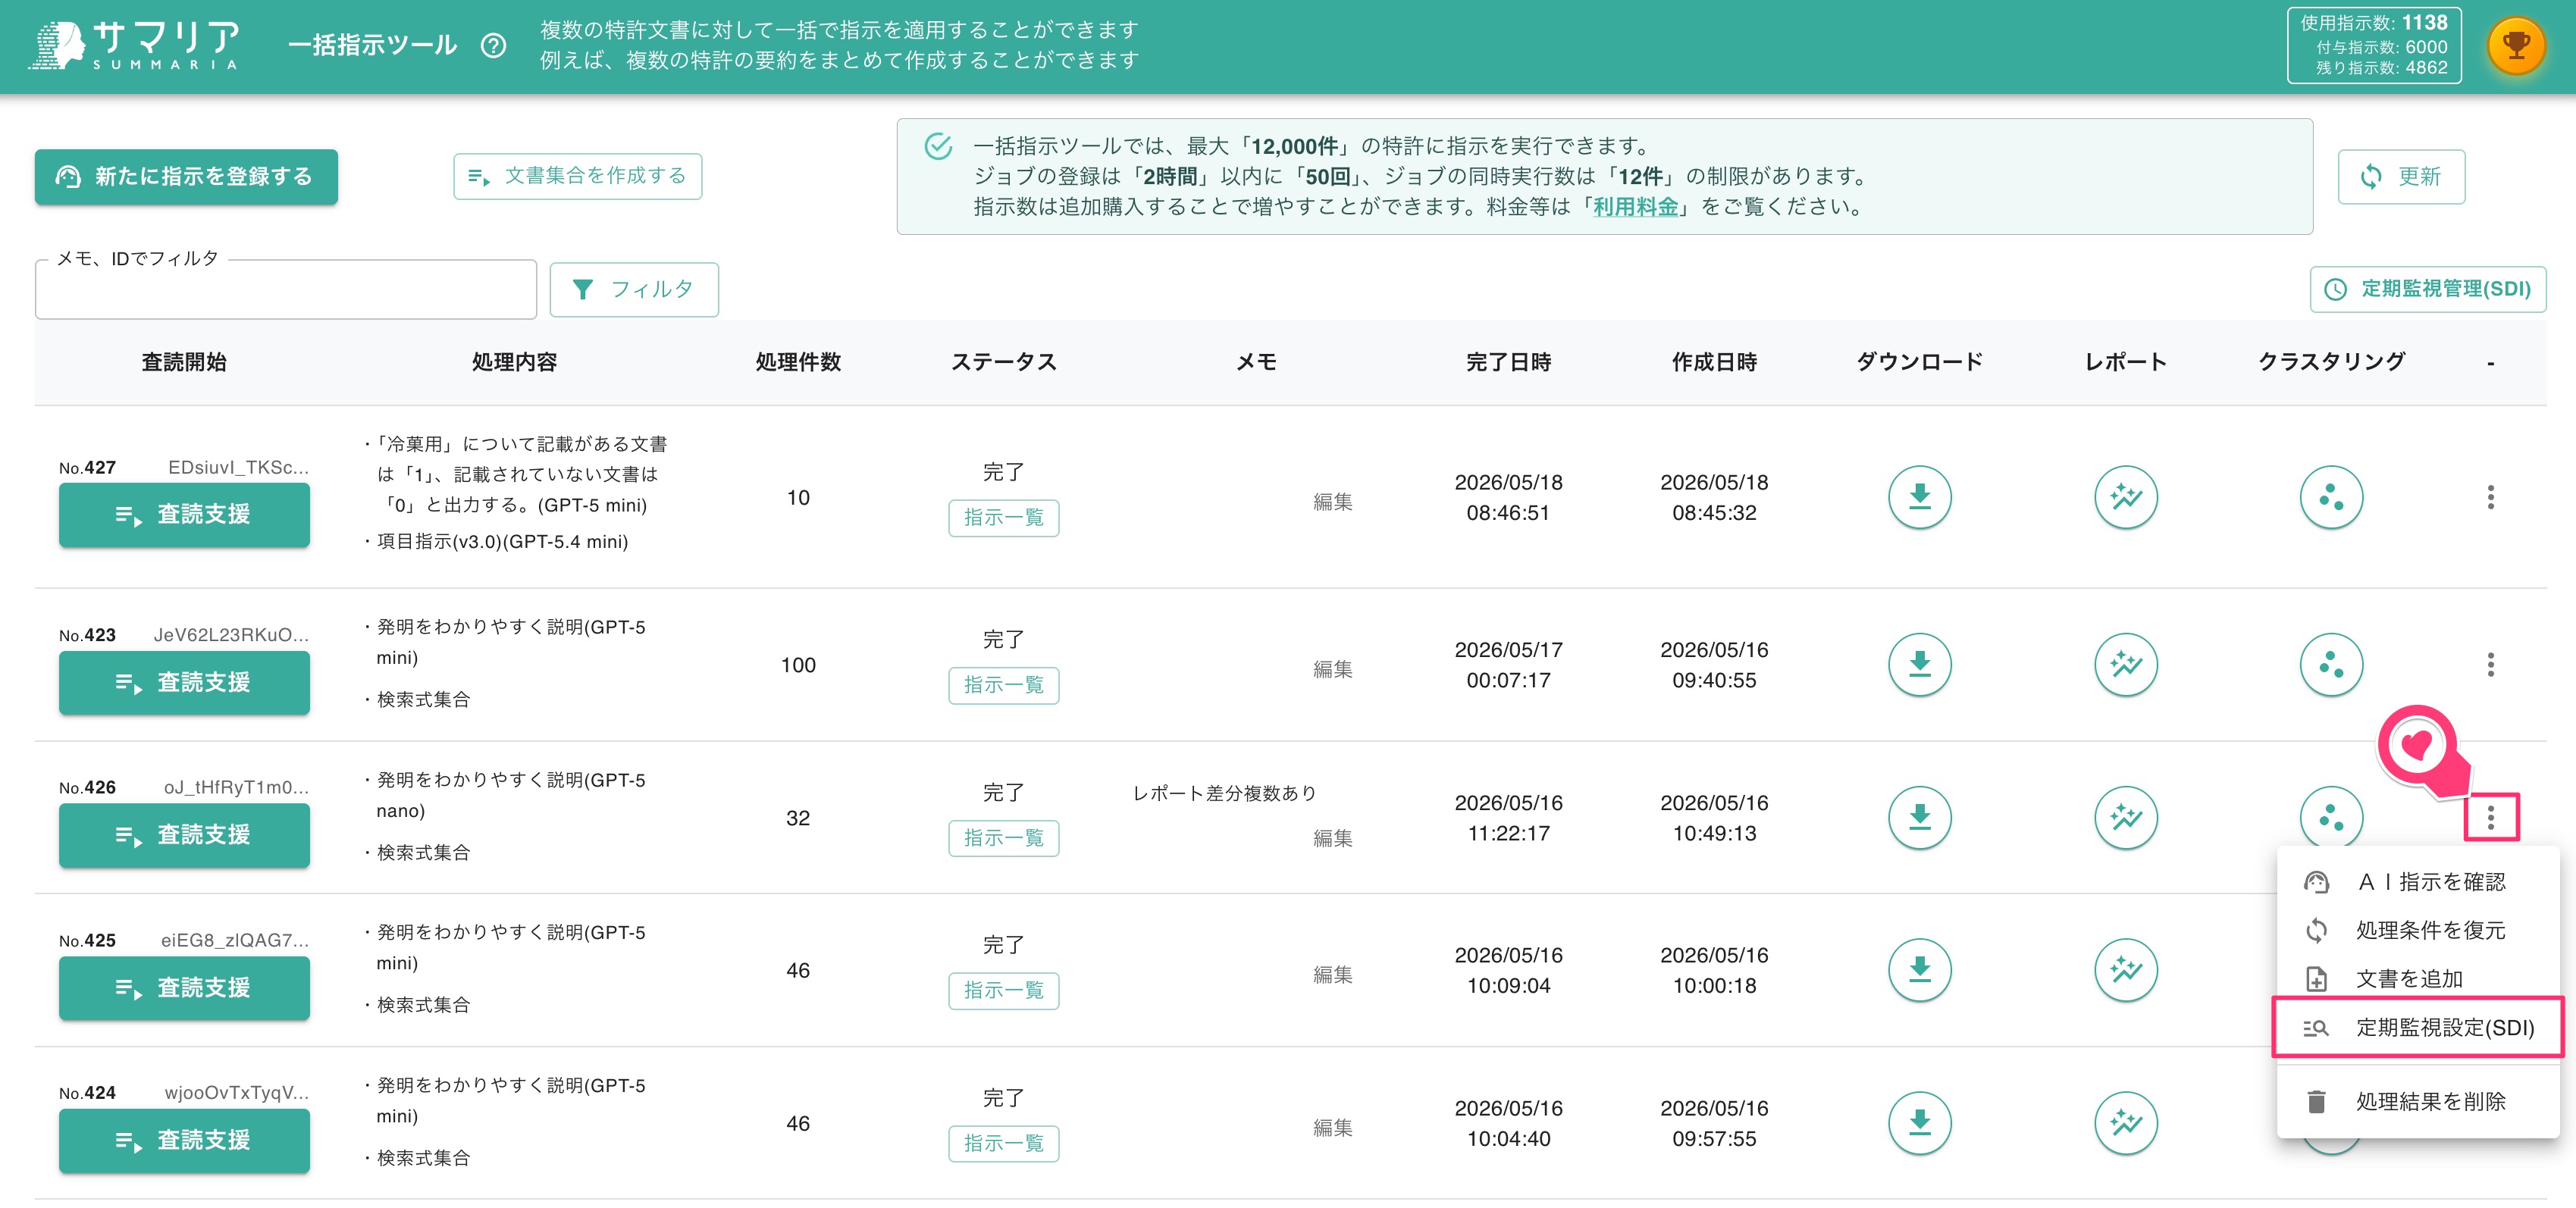
Task: Open clustering for No.426
Action: click(2331, 818)
